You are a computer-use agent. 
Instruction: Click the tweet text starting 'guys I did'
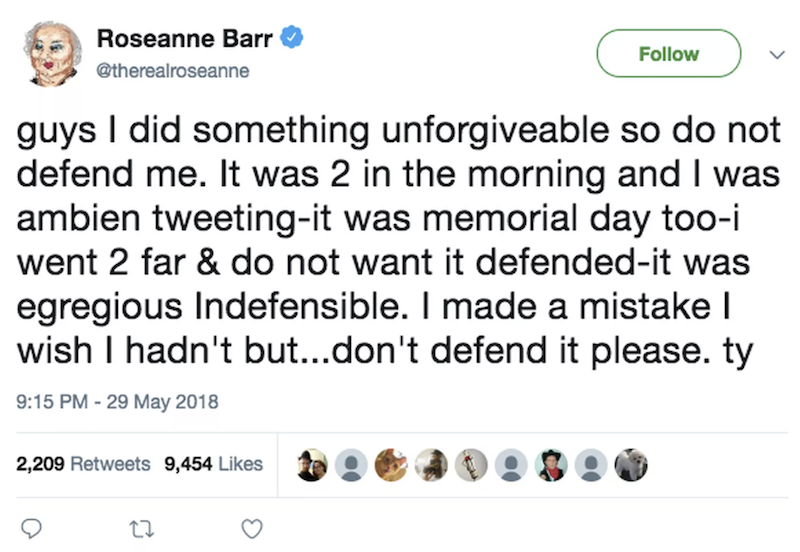(x=398, y=240)
